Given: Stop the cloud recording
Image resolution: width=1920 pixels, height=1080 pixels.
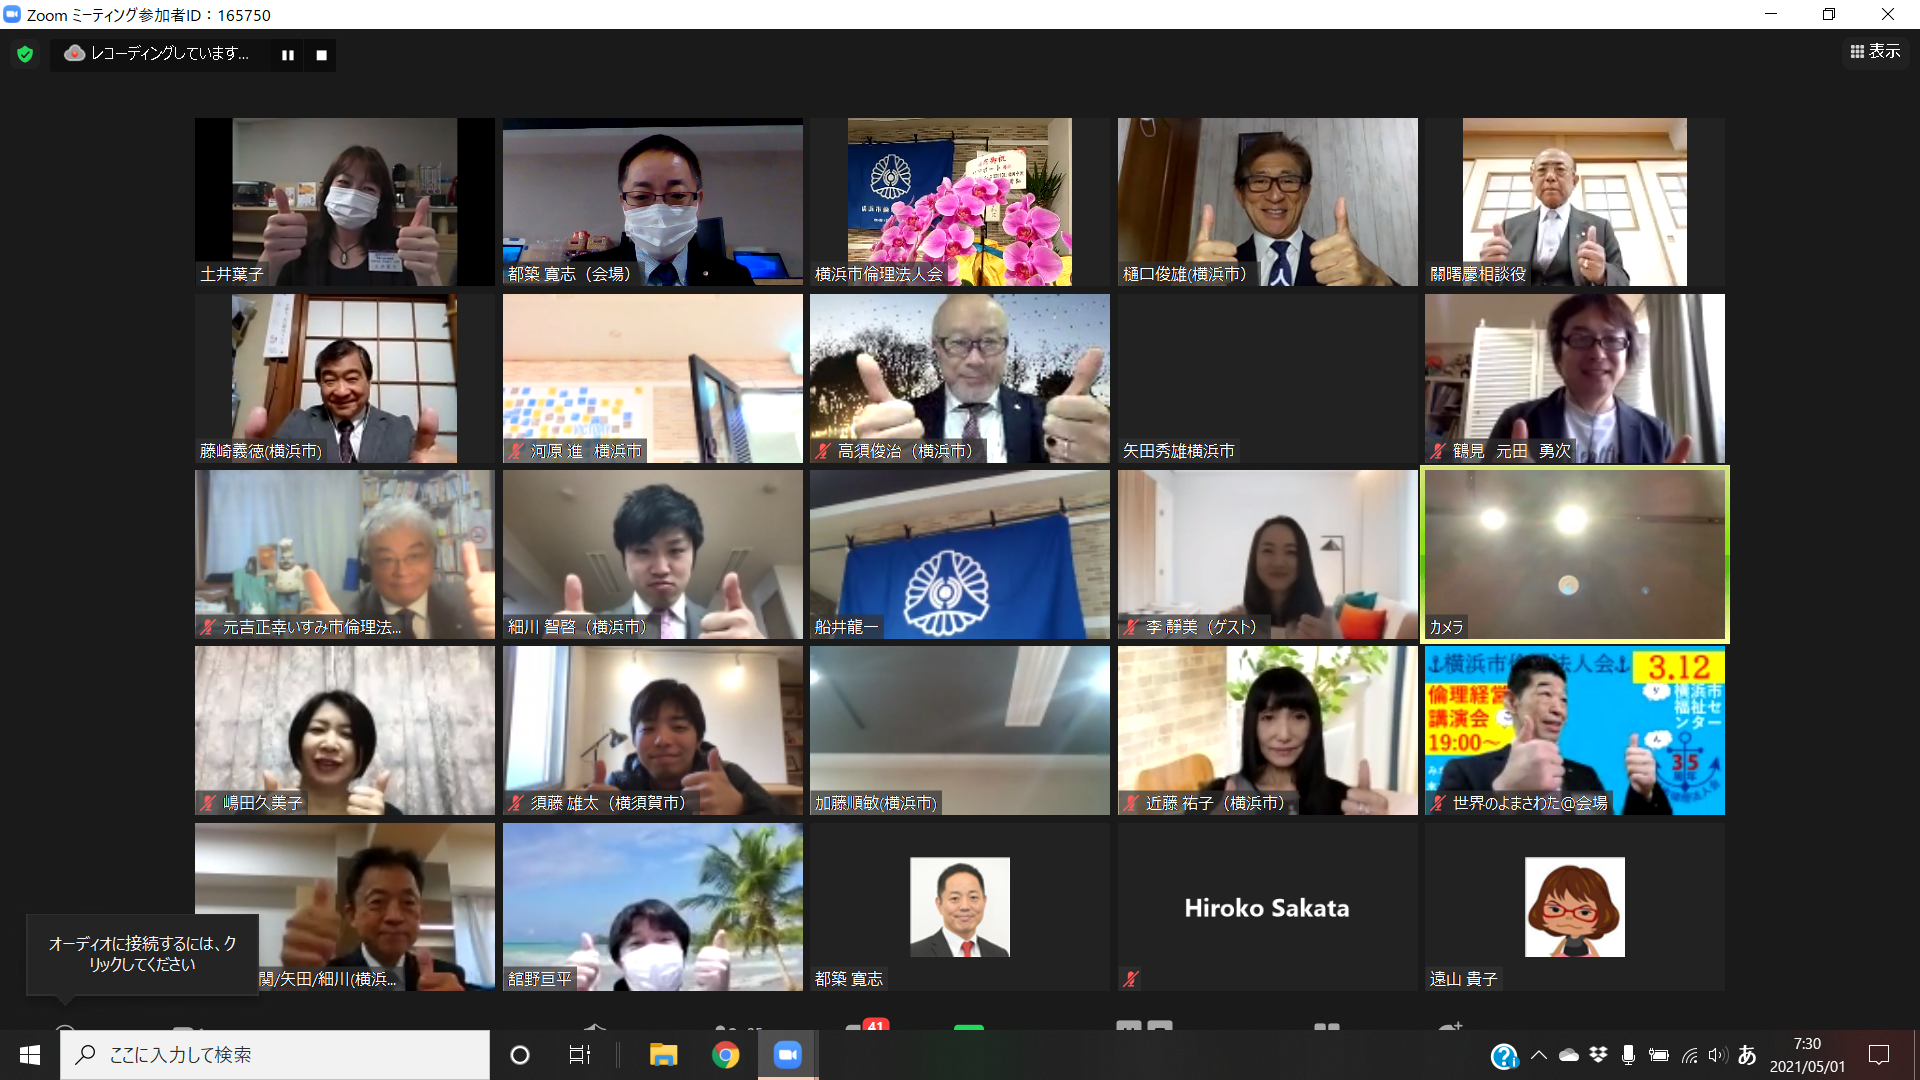Looking at the screenshot, I should 321,55.
